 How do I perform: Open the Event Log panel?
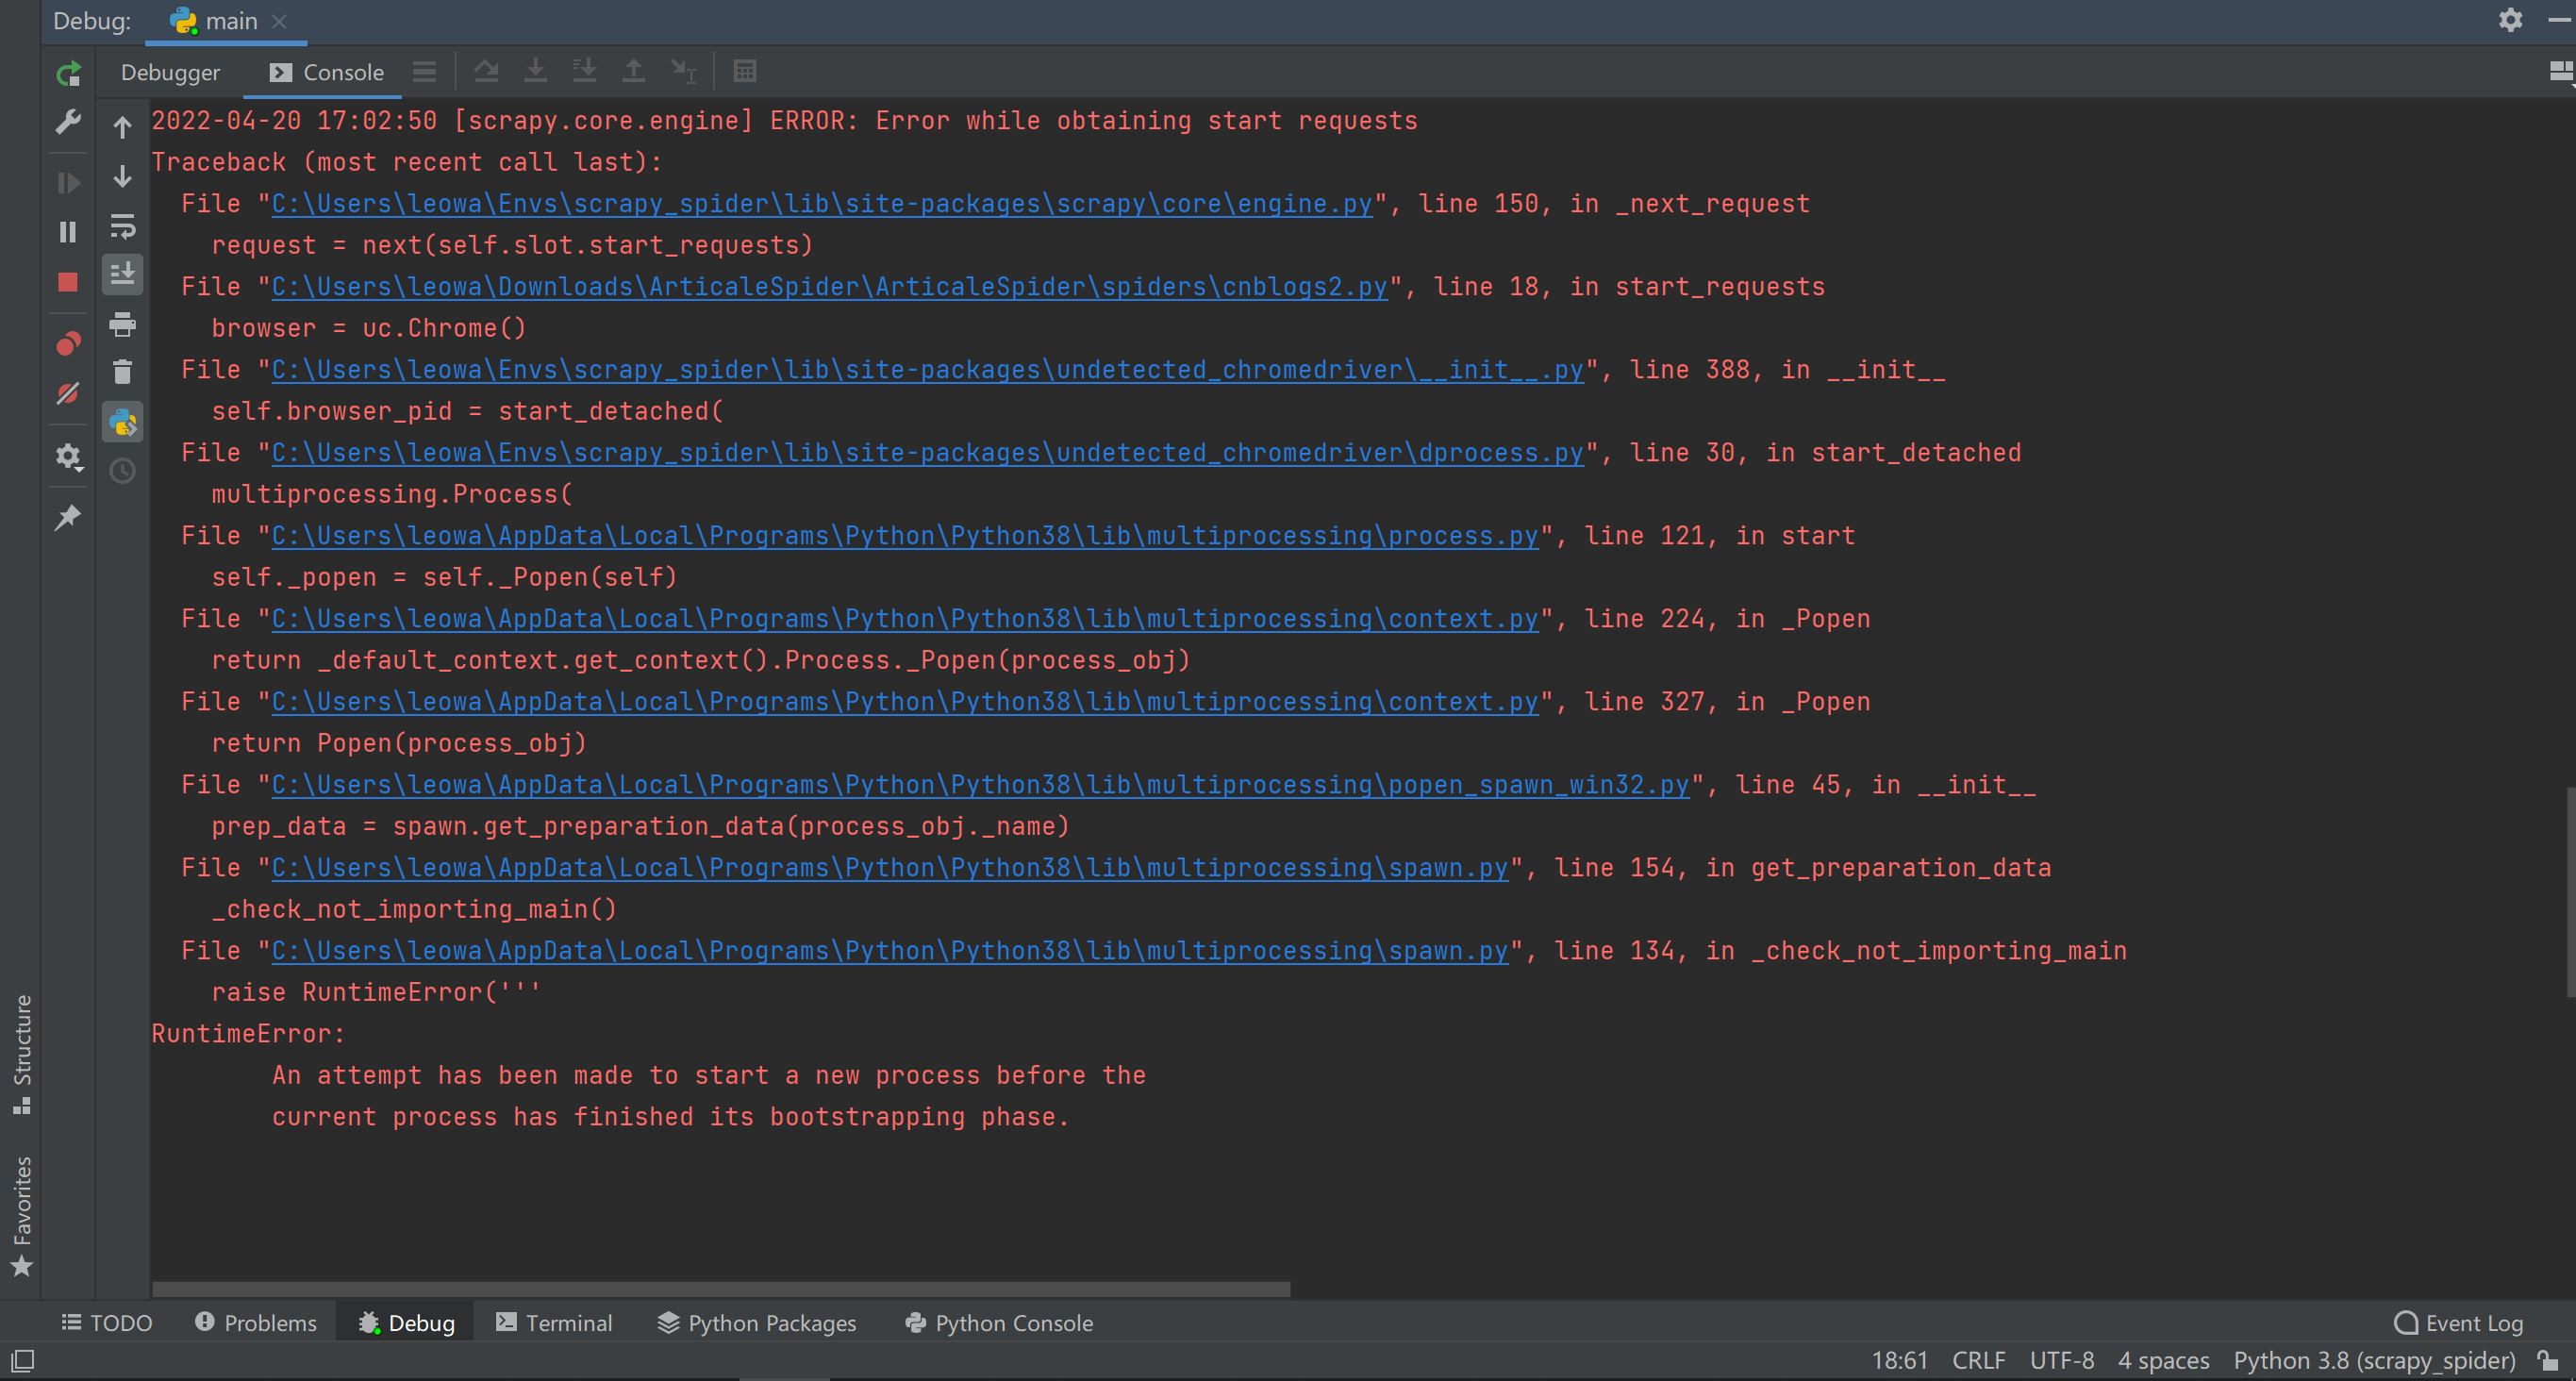2459,1323
